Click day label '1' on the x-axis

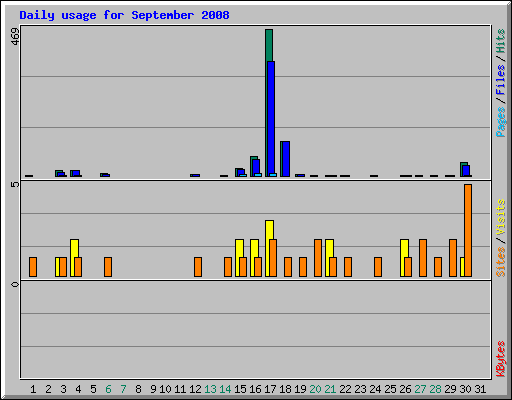[x=33, y=389]
